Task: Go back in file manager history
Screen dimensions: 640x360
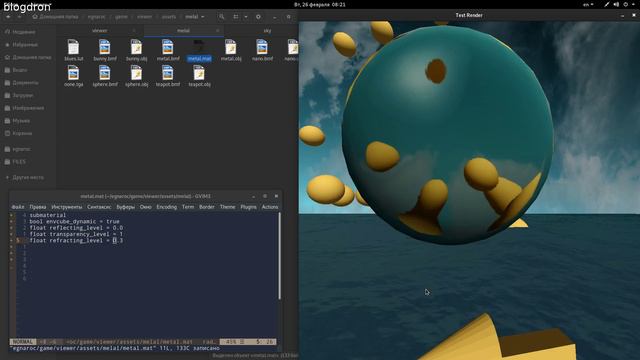Action: pos(8,17)
